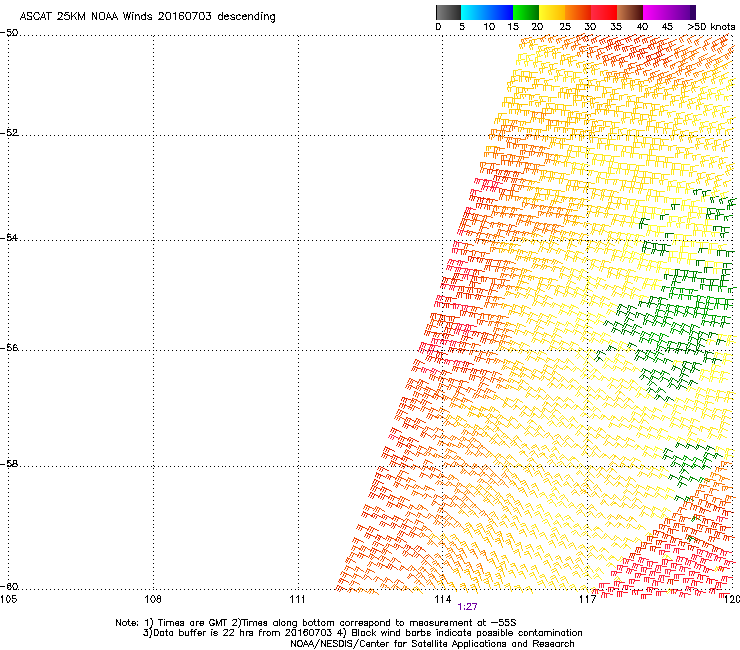
Task: Click the '108' longitude axis label
Action: point(153,599)
